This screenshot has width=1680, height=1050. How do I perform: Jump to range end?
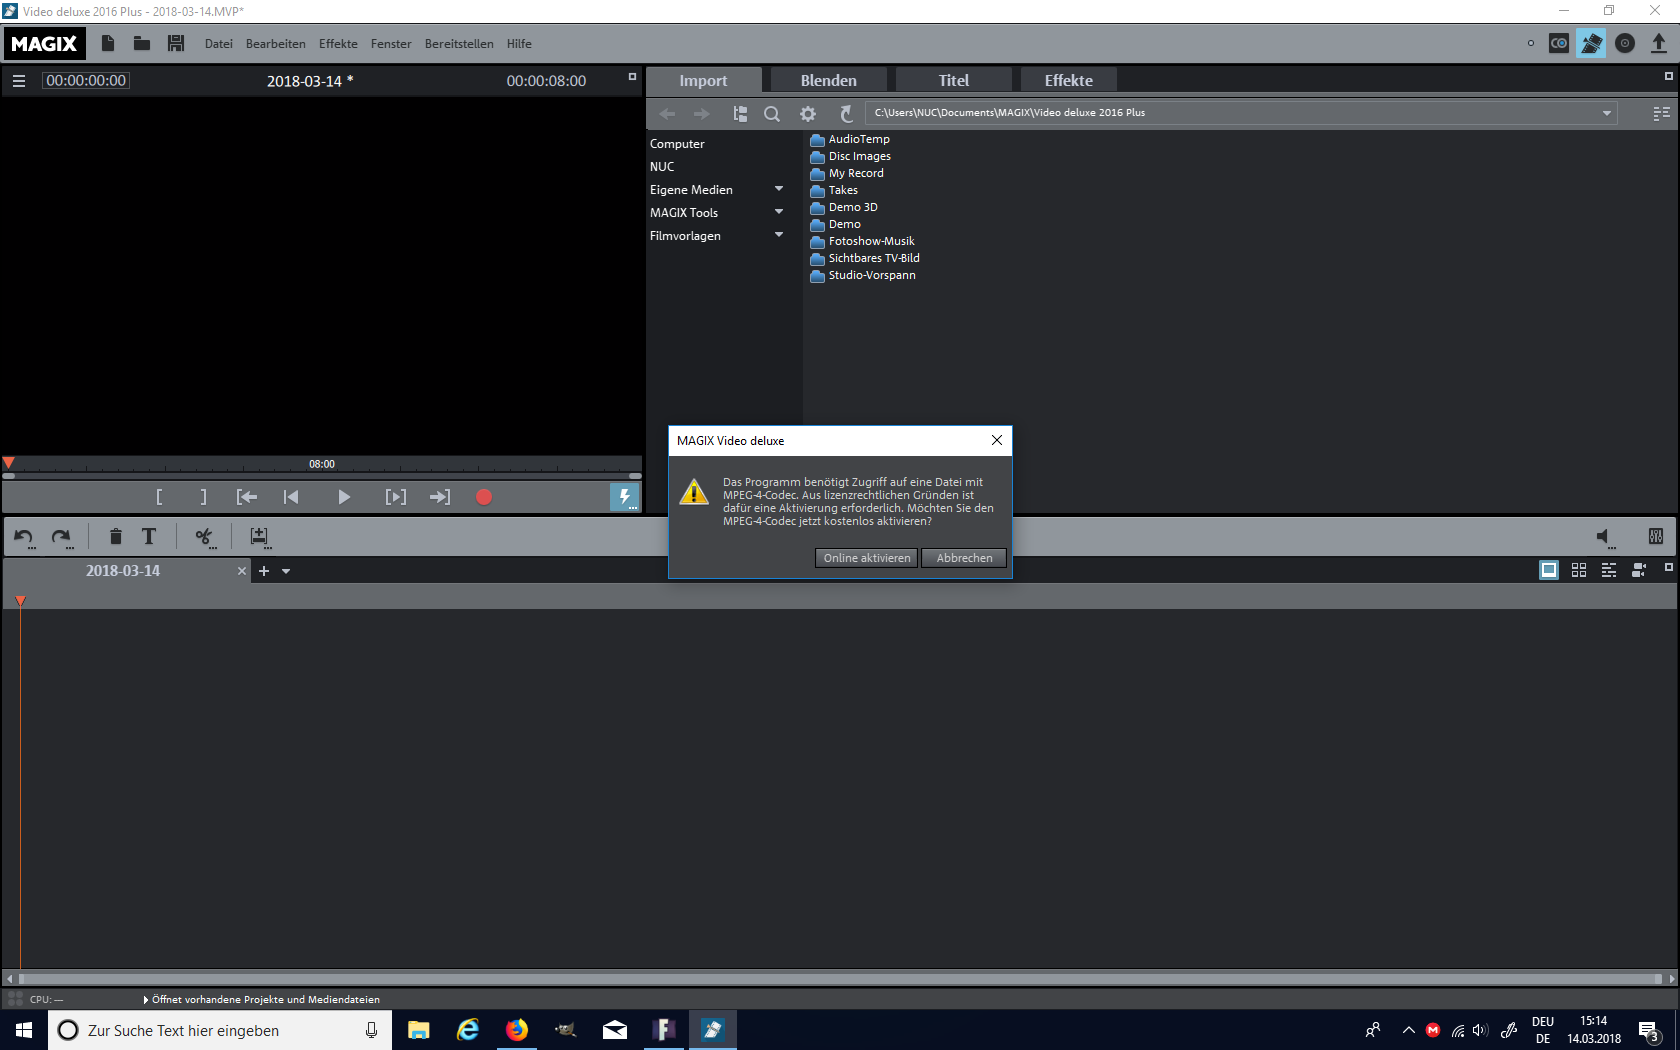coord(440,497)
